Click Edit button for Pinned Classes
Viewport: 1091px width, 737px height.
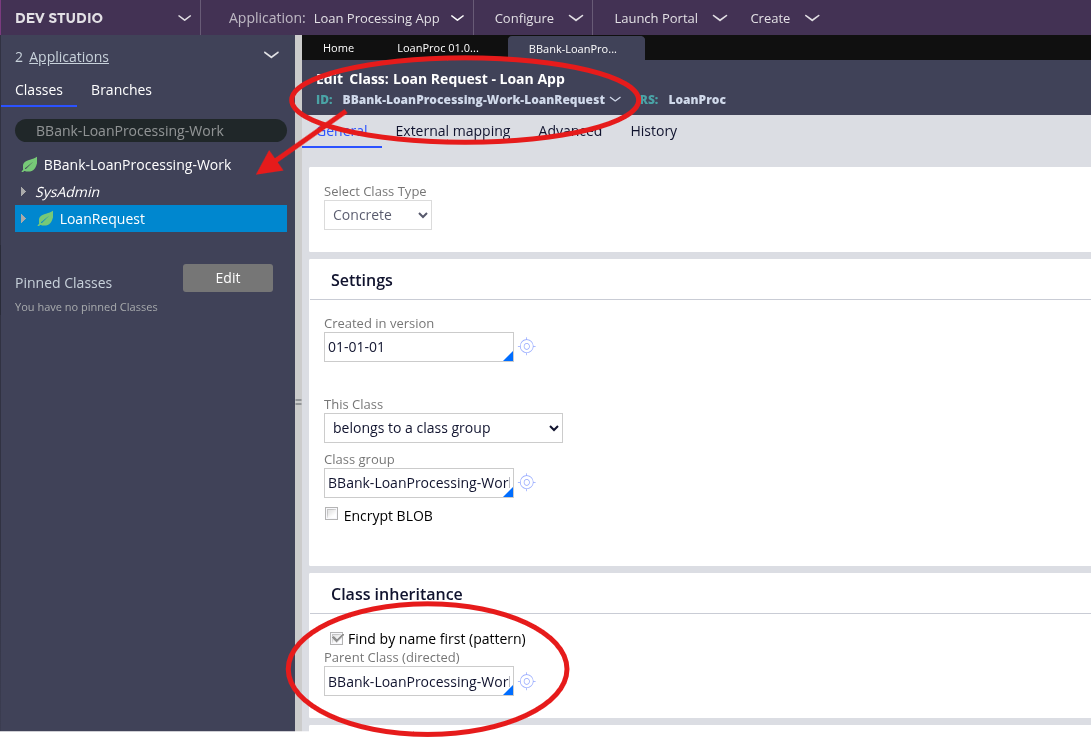(x=228, y=278)
